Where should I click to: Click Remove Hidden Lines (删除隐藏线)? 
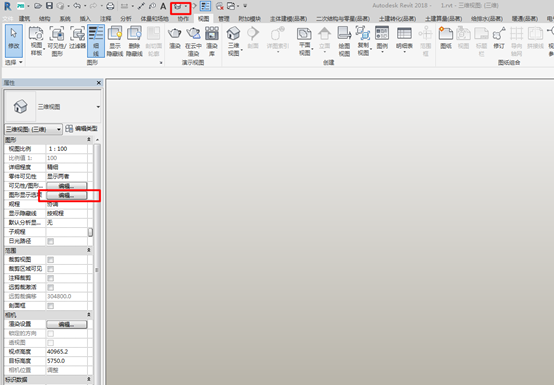(134, 41)
